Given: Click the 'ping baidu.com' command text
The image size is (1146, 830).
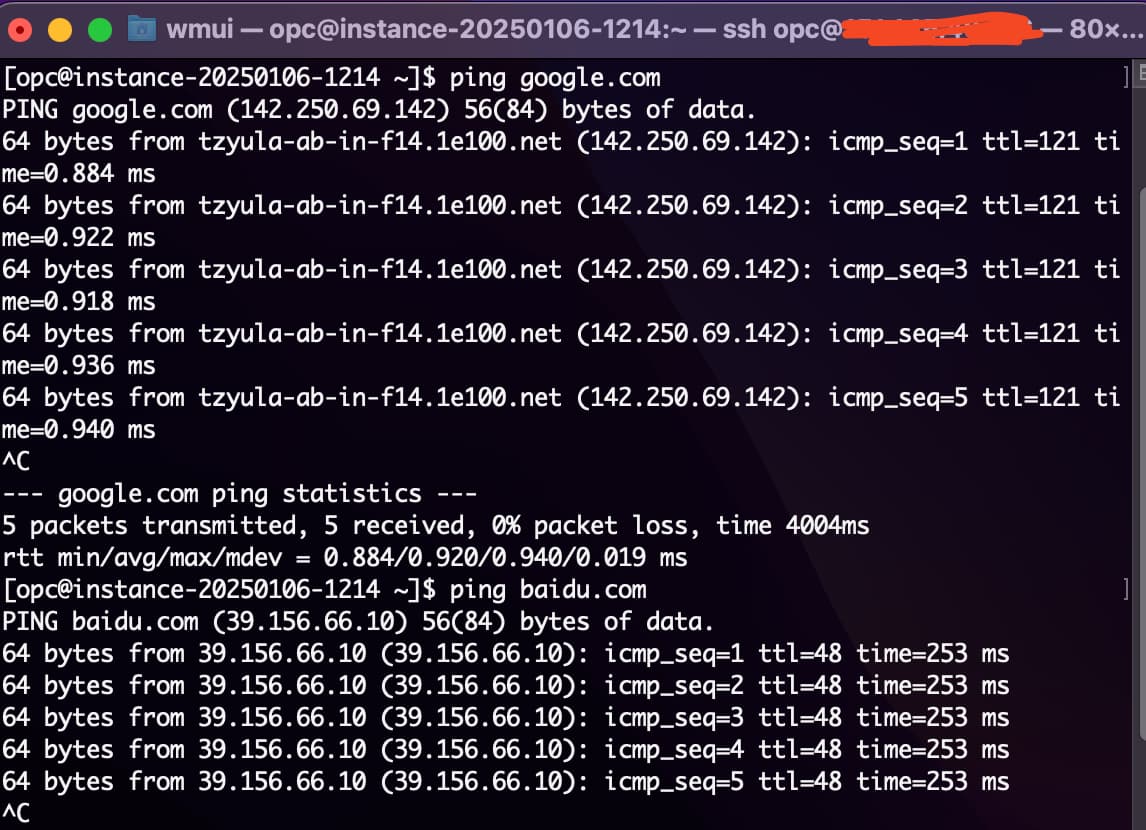Looking at the screenshot, I should 548,590.
